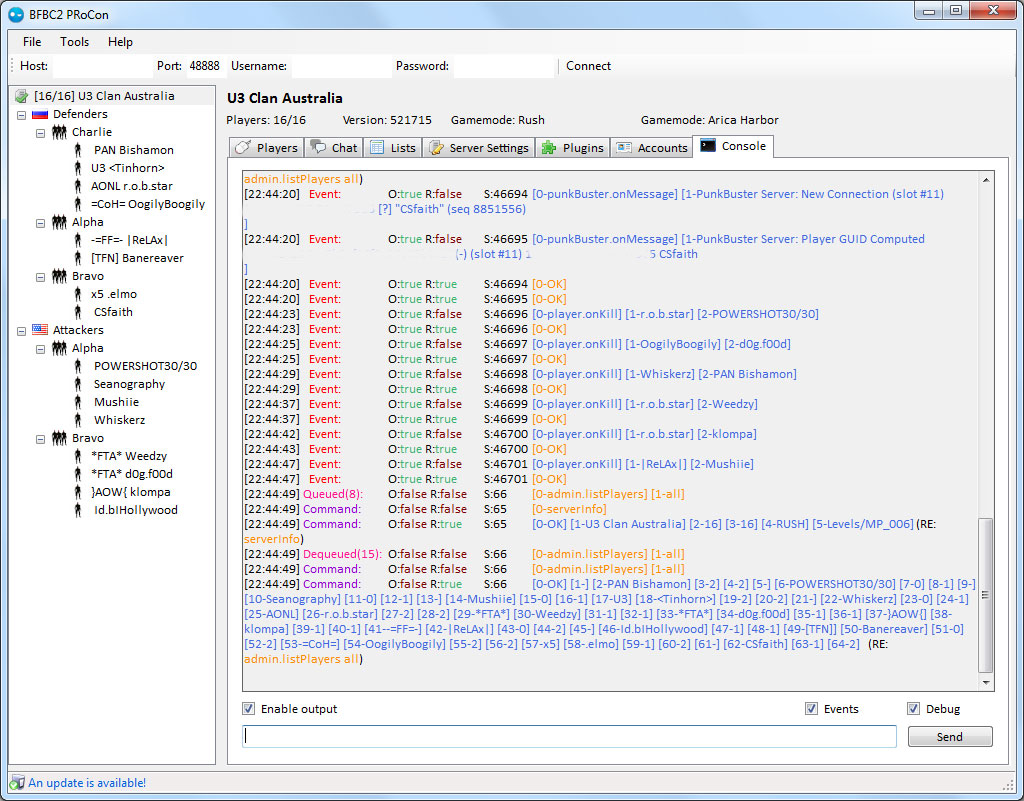Click the server icon beside U3 Clan Australia
Image resolution: width=1024 pixels, height=801 pixels.
[22, 96]
